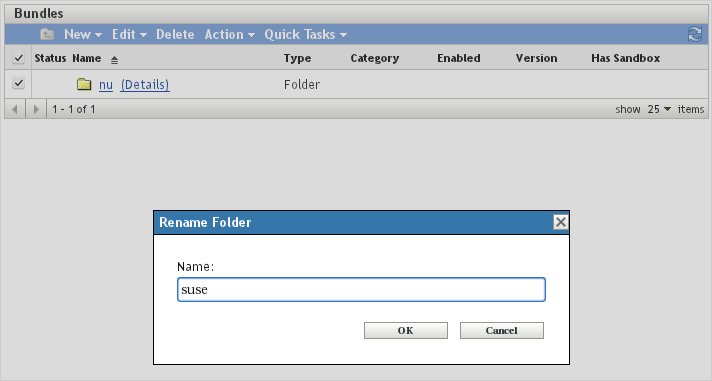Uncheck the nu folder row checkbox
The width and height of the screenshot is (712, 381).
[18, 83]
